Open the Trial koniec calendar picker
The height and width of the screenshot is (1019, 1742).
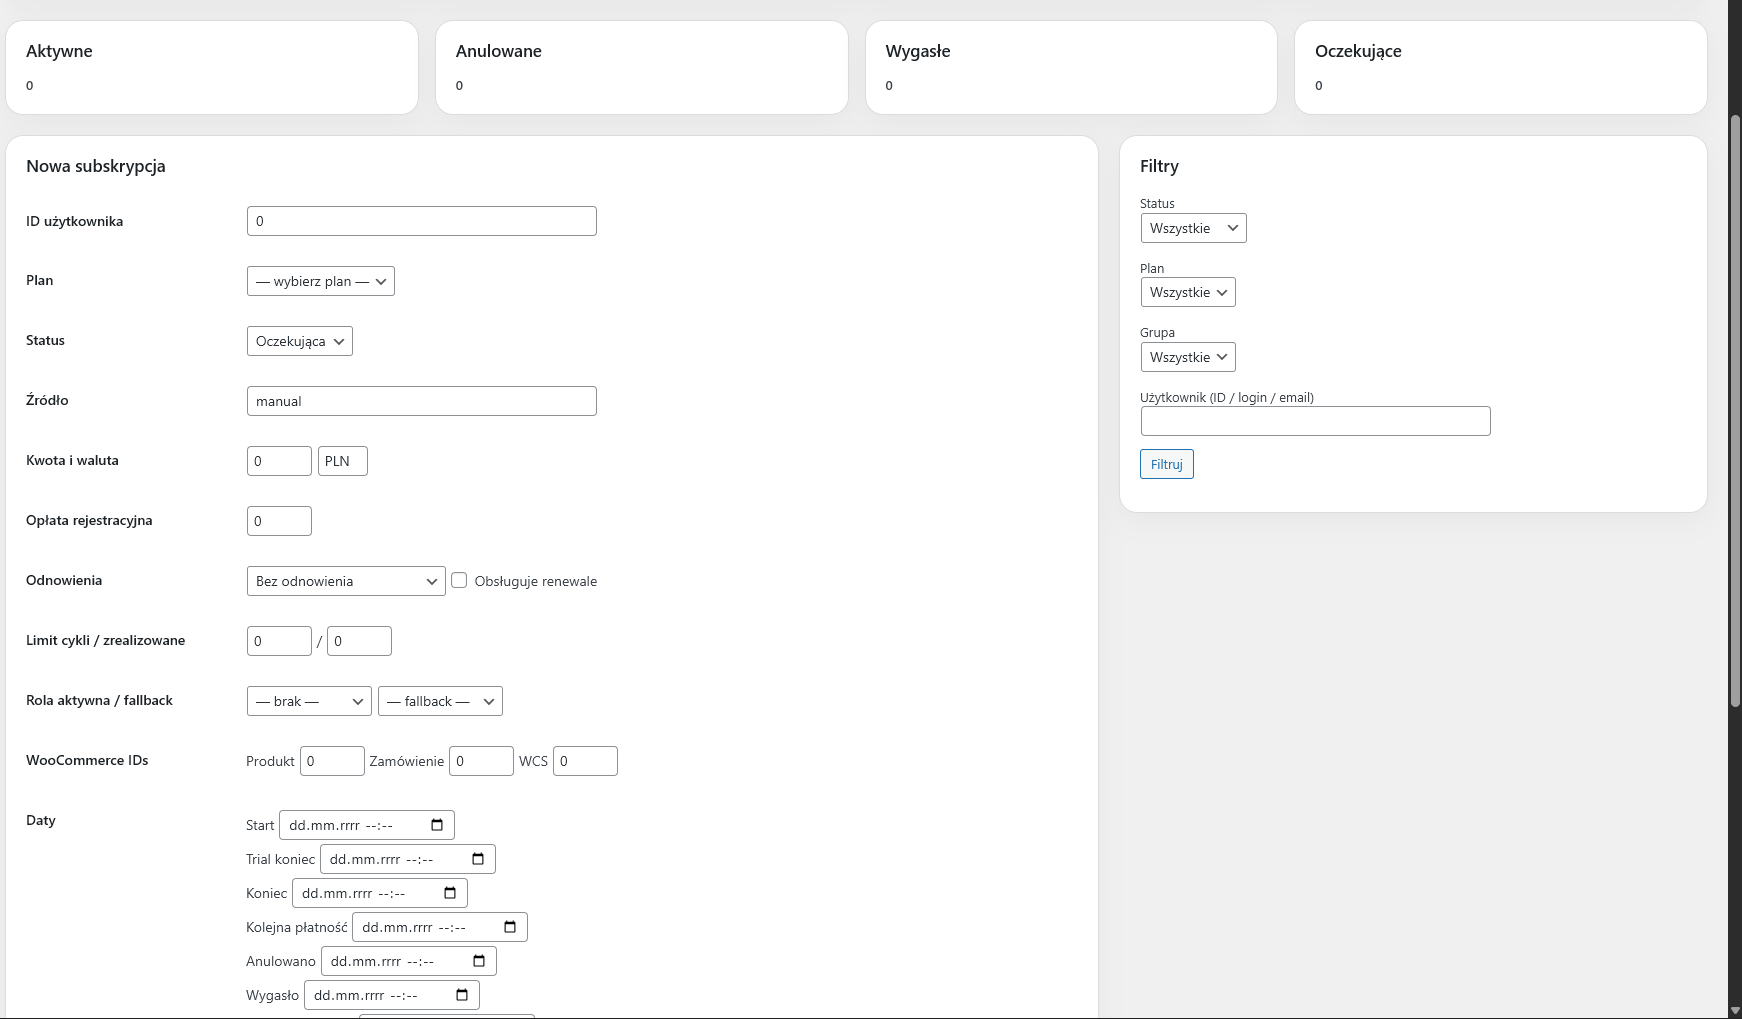pyautogui.click(x=478, y=858)
